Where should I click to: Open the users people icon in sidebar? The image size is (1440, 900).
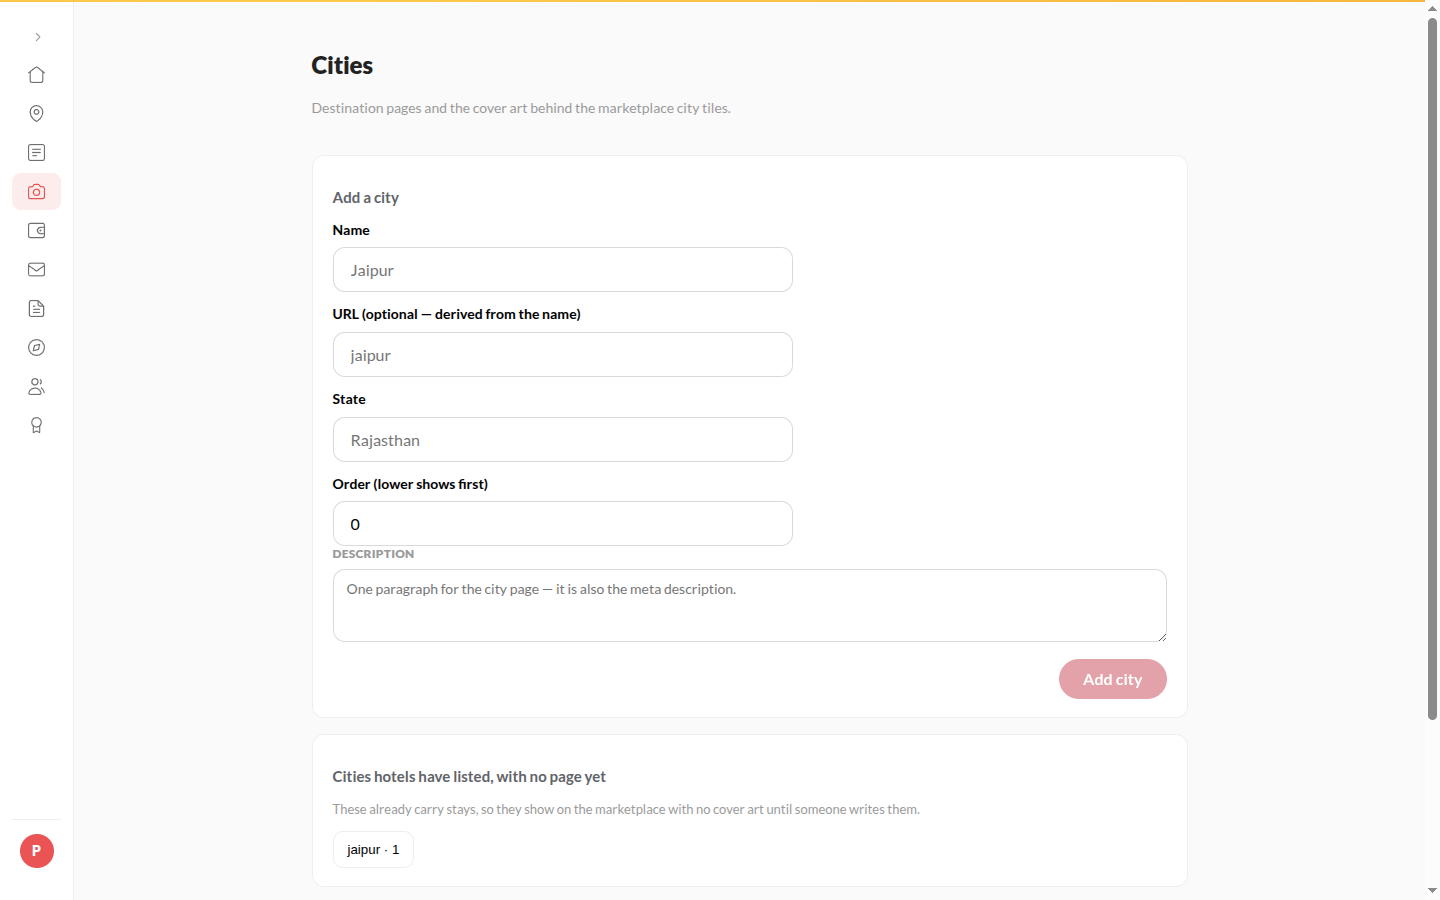pyautogui.click(x=37, y=387)
